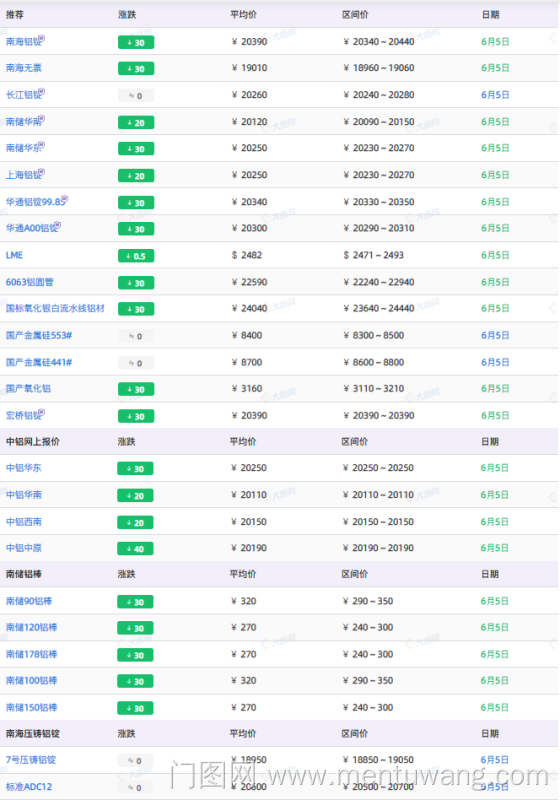Screen dimensions: 560x800
Task: Click the green down-40 badge for 中铝中原
Action: pyautogui.click(x=135, y=549)
